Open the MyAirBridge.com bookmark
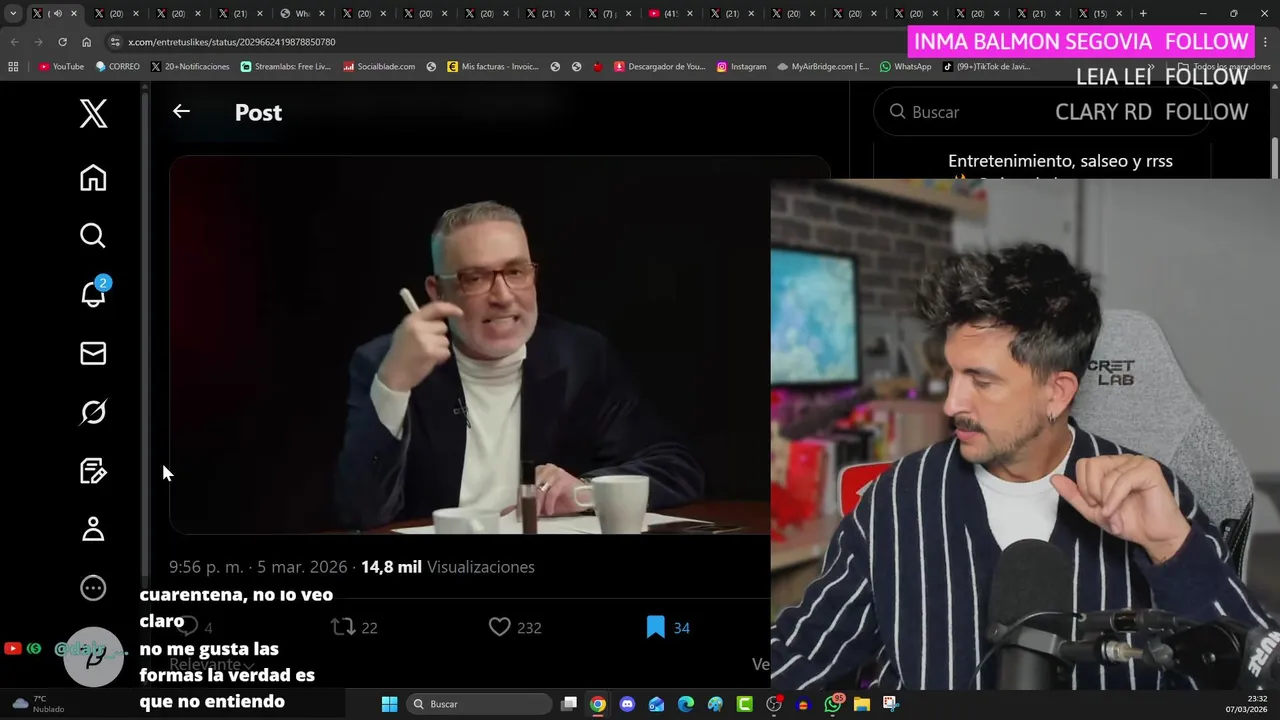The width and height of the screenshot is (1280, 720). pos(823,66)
